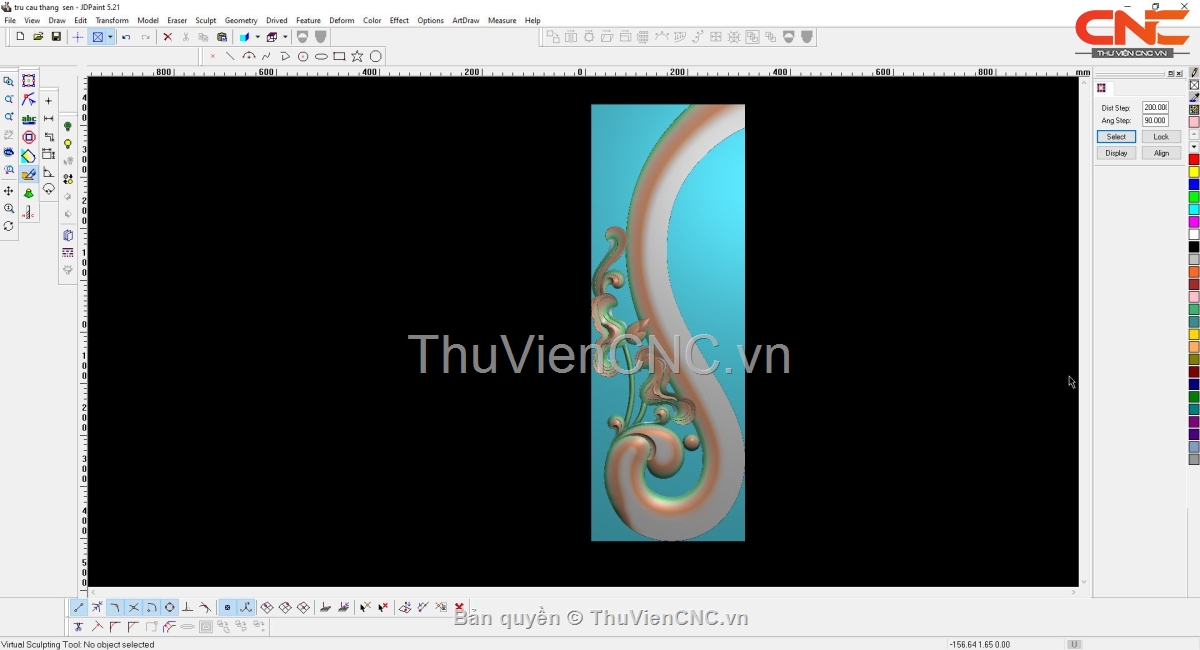
Task: Delete selection with the red X icon
Action: (167, 37)
